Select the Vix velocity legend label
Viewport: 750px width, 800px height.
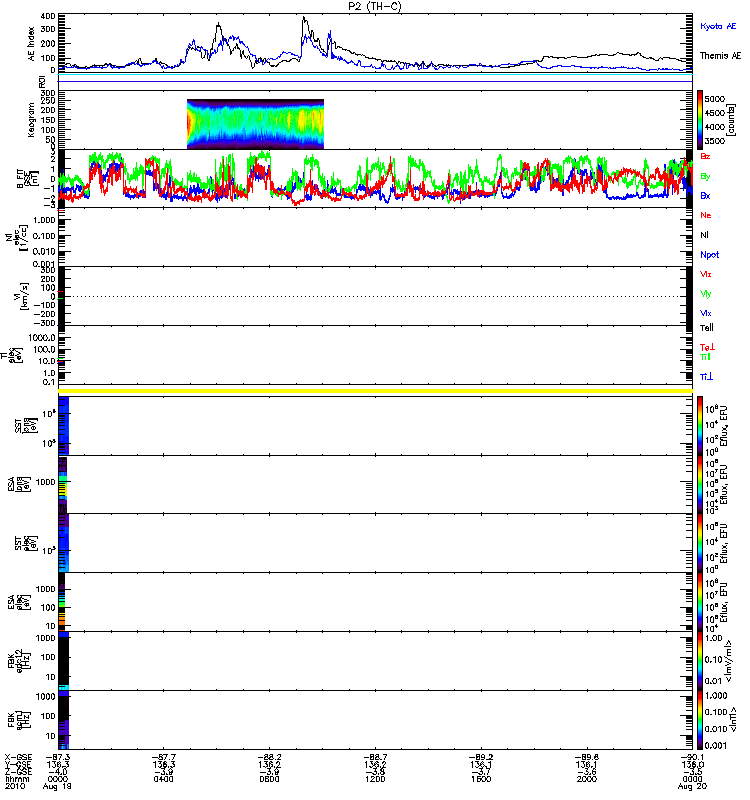click(x=706, y=313)
